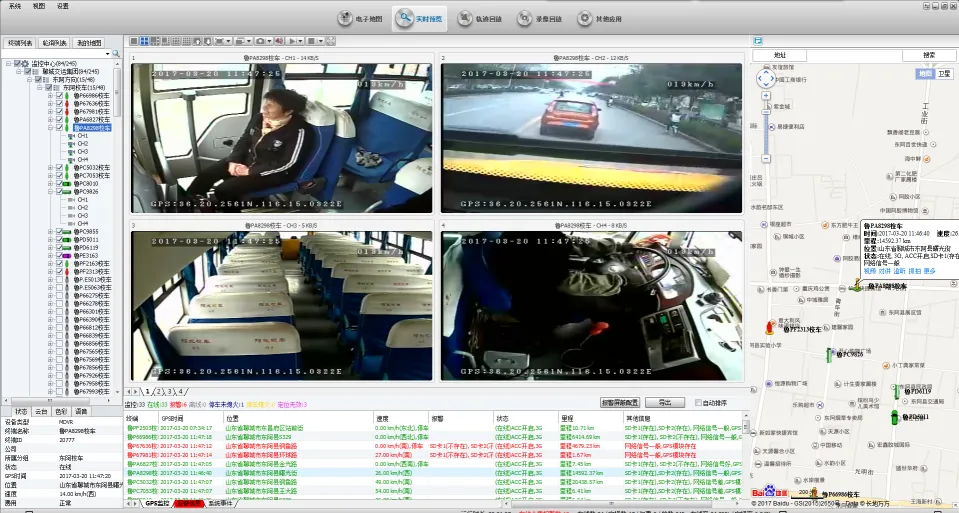Open the 其他应用 other applications module
959x513 pixels.
600,19
